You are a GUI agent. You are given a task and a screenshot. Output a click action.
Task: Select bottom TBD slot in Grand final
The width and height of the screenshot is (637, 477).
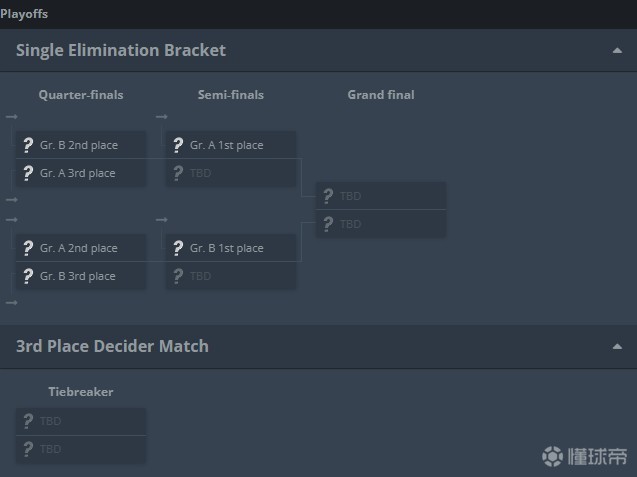(x=381, y=224)
